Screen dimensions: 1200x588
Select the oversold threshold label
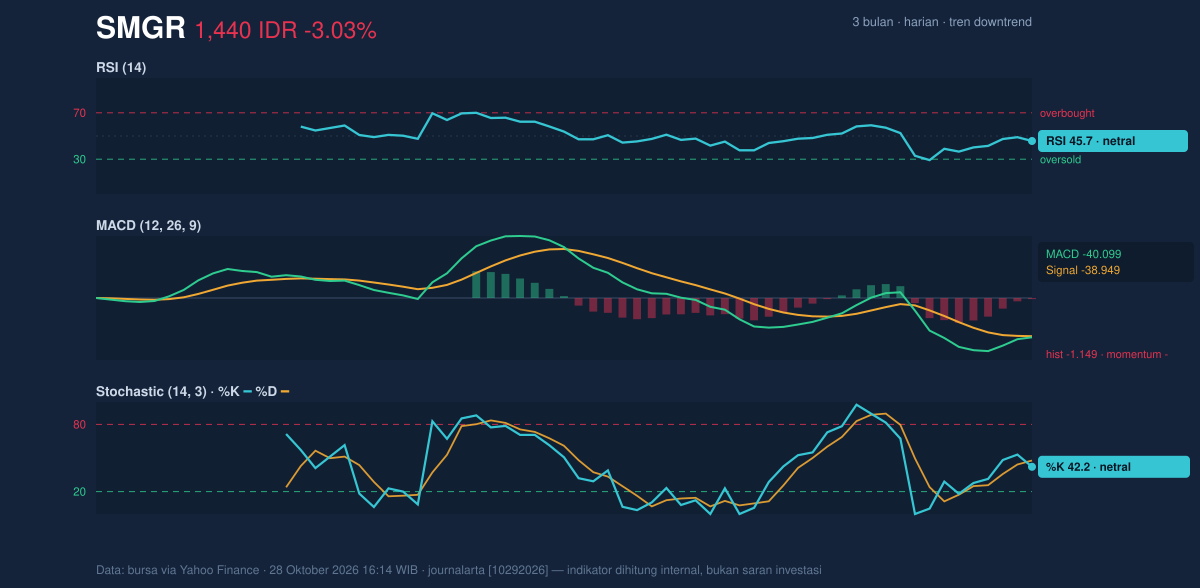(x=1062, y=159)
